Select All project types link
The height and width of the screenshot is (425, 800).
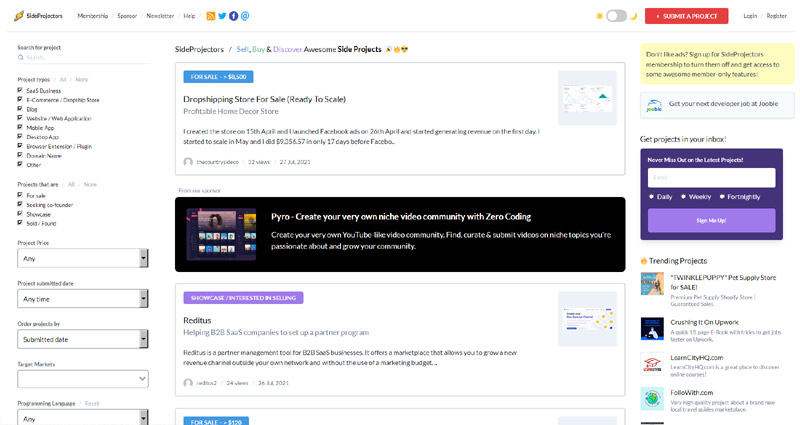point(63,80)
